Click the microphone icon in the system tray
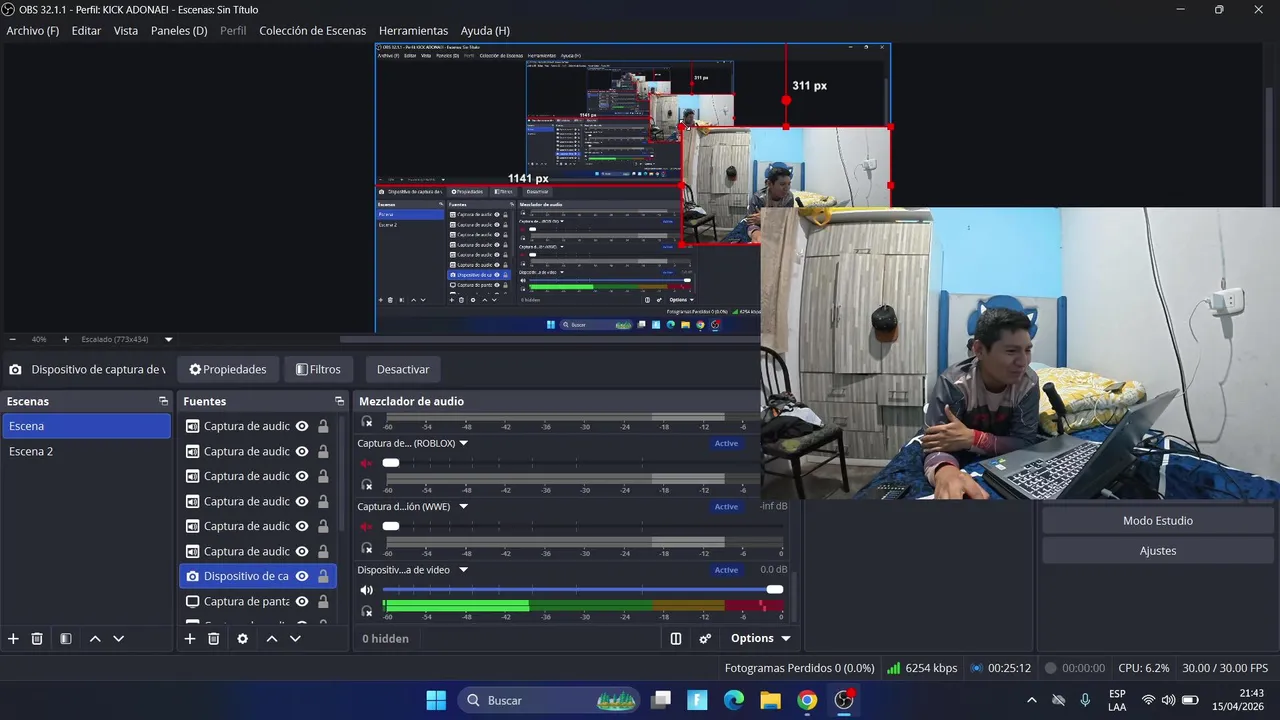Screen dimensions: 1280x720 click(x=1085, y=700)
